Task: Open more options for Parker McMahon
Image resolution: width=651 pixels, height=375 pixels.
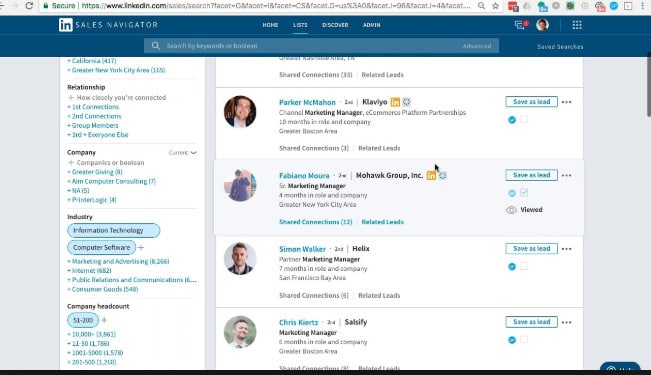Action: click(566, 102)
